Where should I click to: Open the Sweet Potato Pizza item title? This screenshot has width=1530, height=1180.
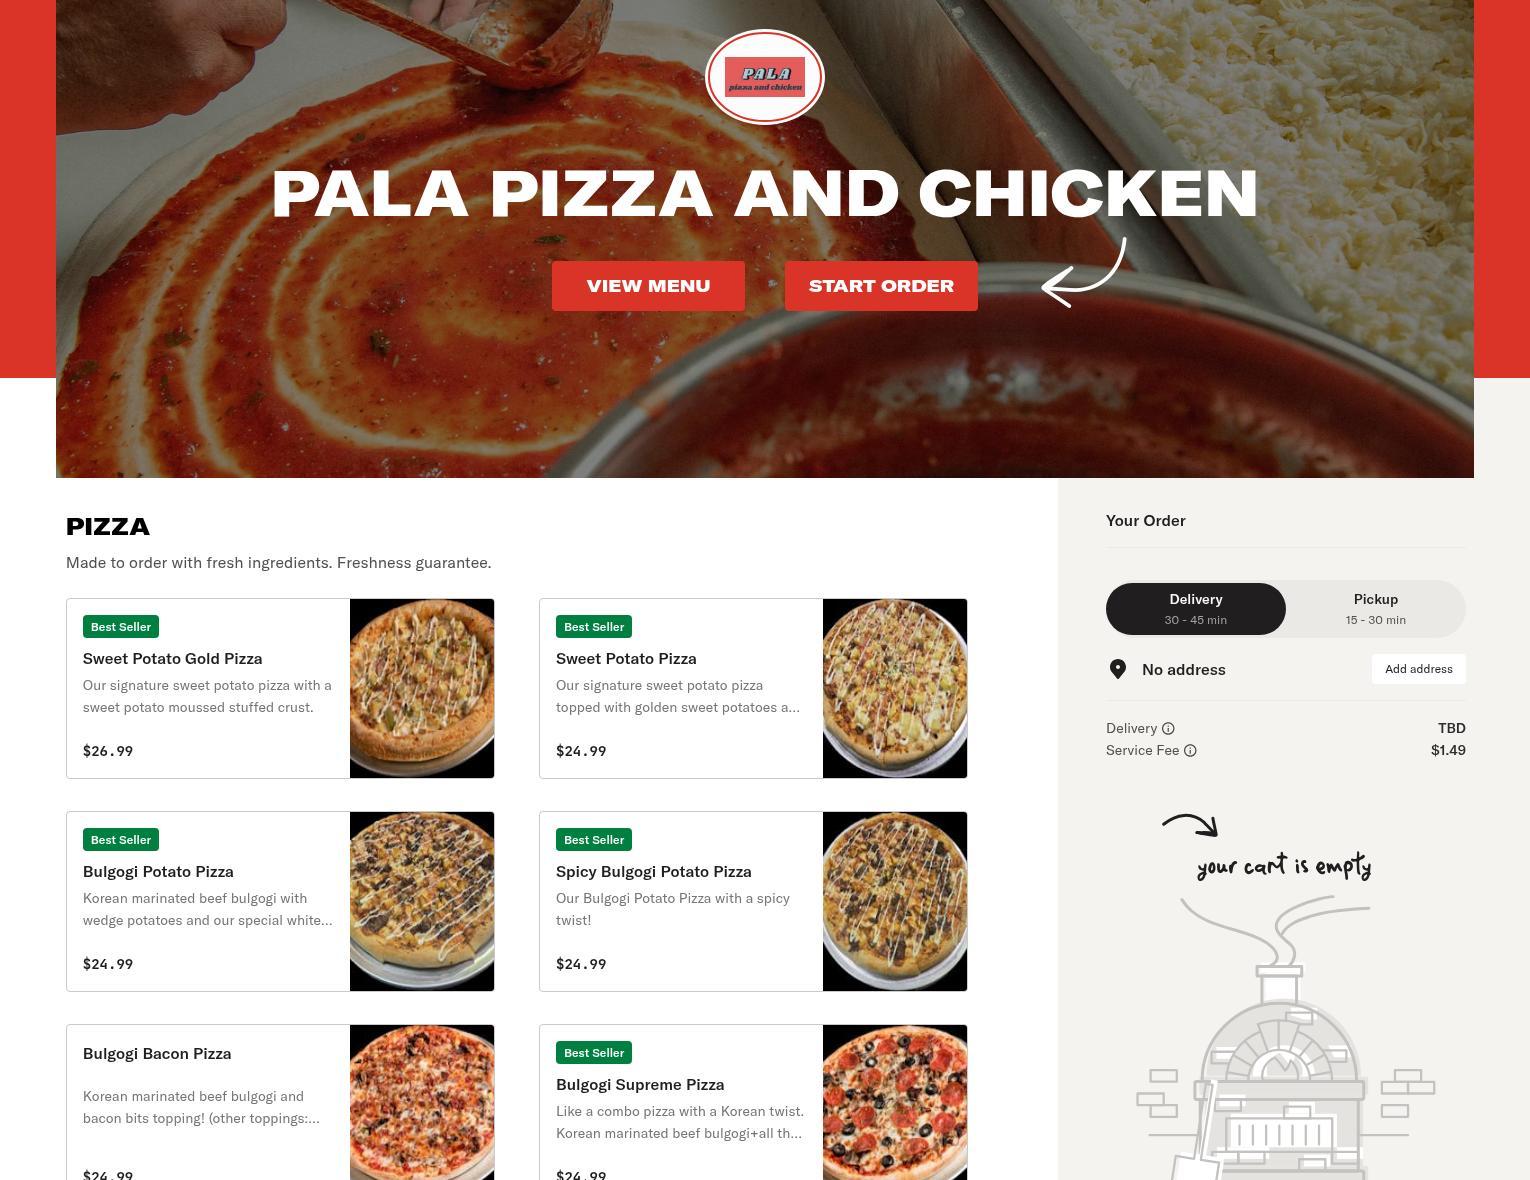click(626, 658)
